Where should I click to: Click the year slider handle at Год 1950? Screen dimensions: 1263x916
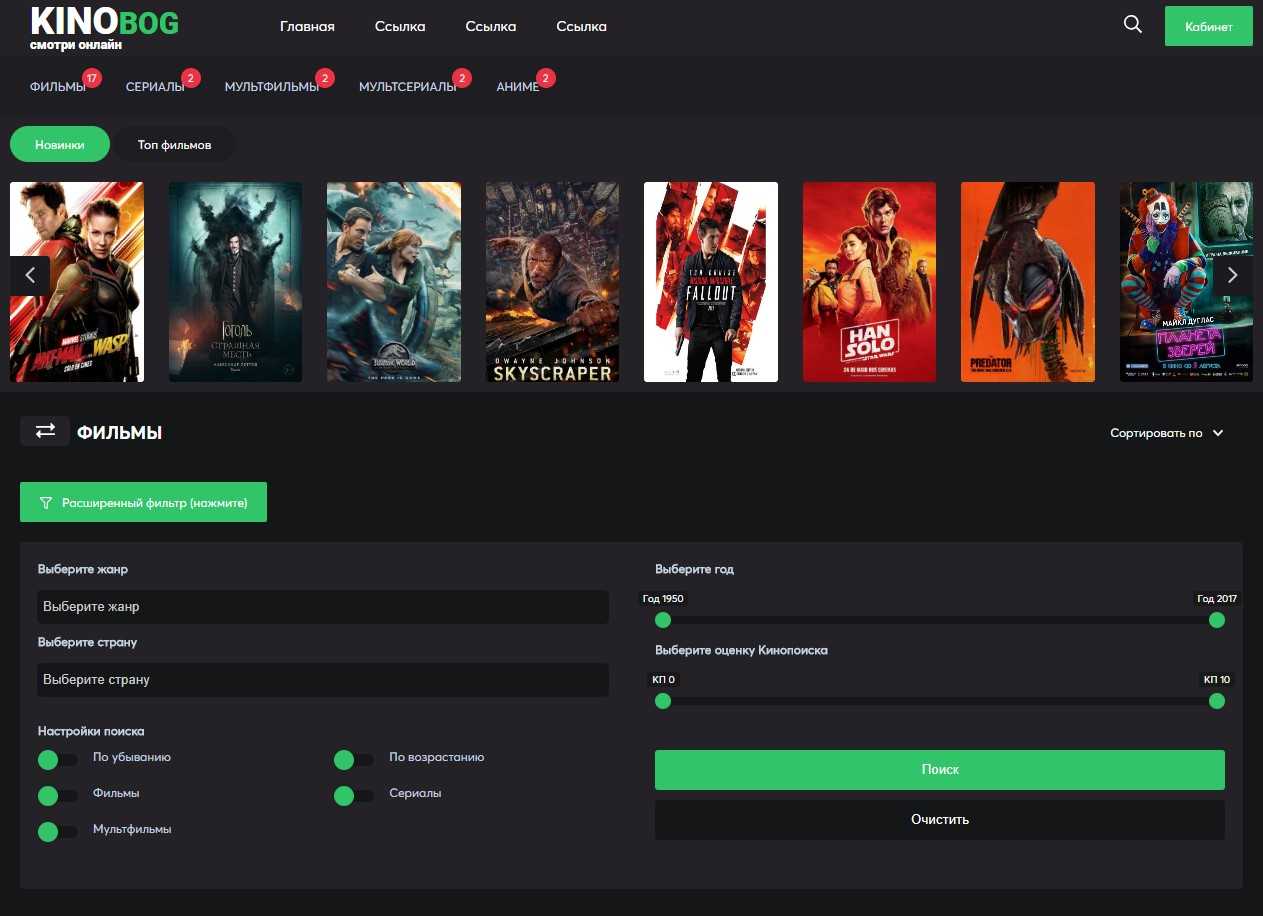point(663,620)
